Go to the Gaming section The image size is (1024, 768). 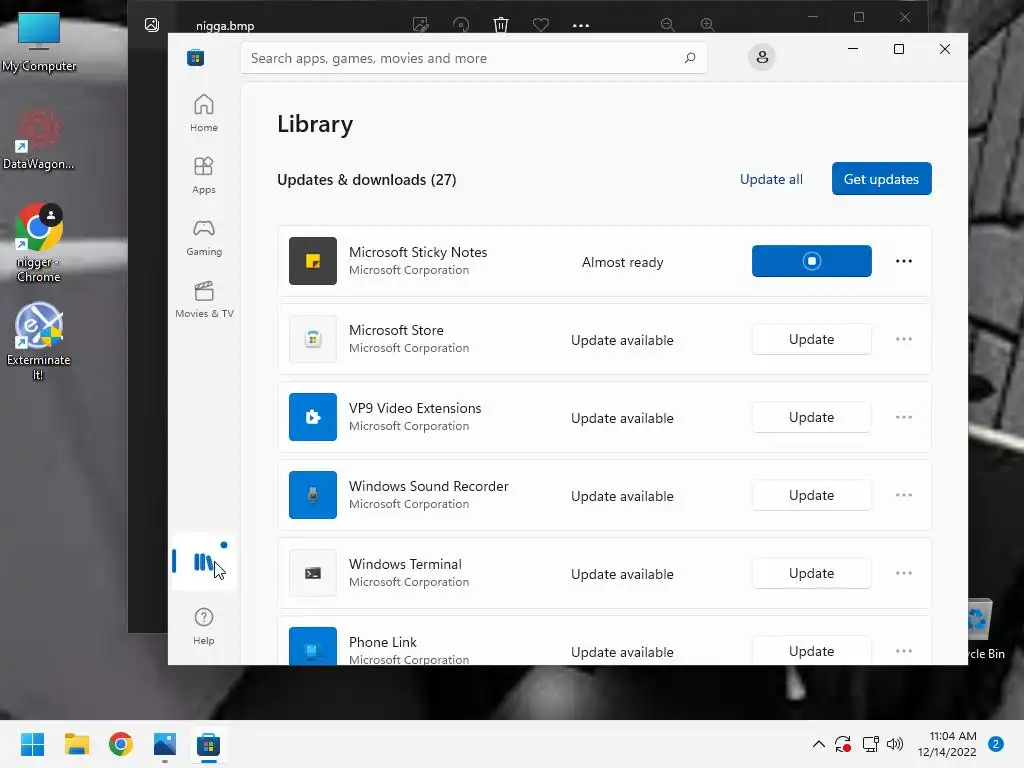[204, 237]
